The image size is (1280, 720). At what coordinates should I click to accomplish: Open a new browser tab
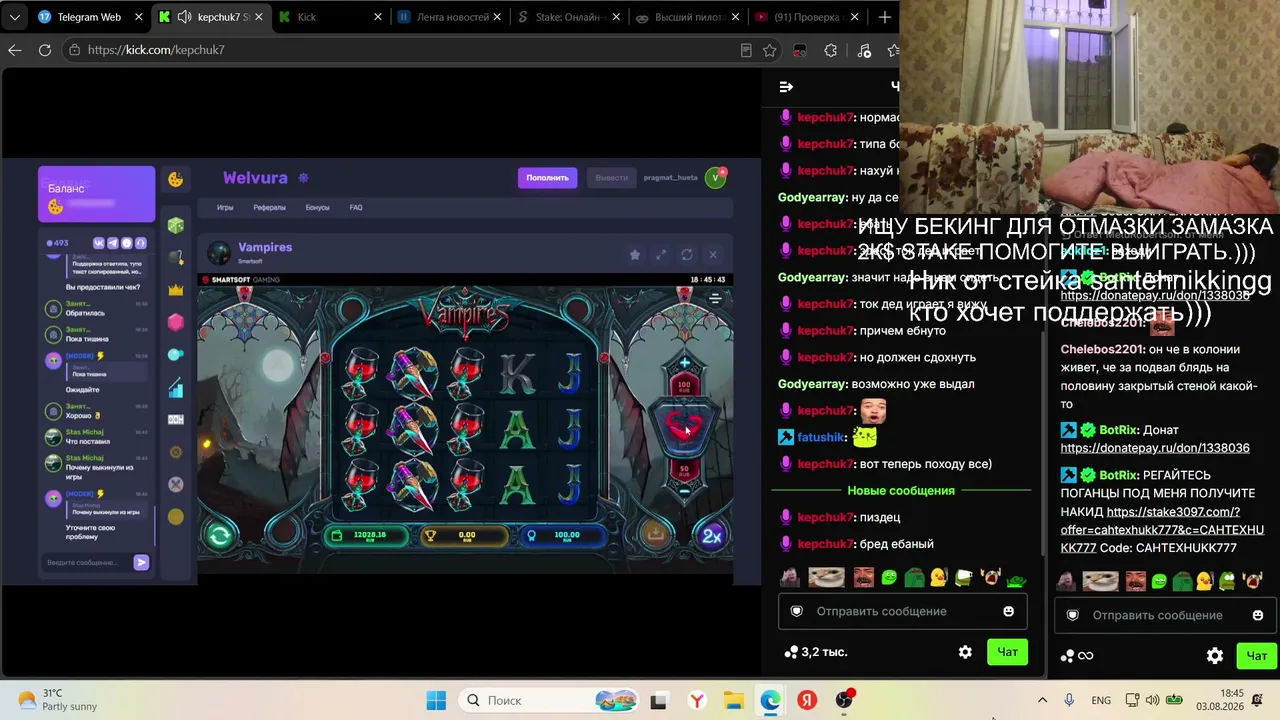coord(884,17)
